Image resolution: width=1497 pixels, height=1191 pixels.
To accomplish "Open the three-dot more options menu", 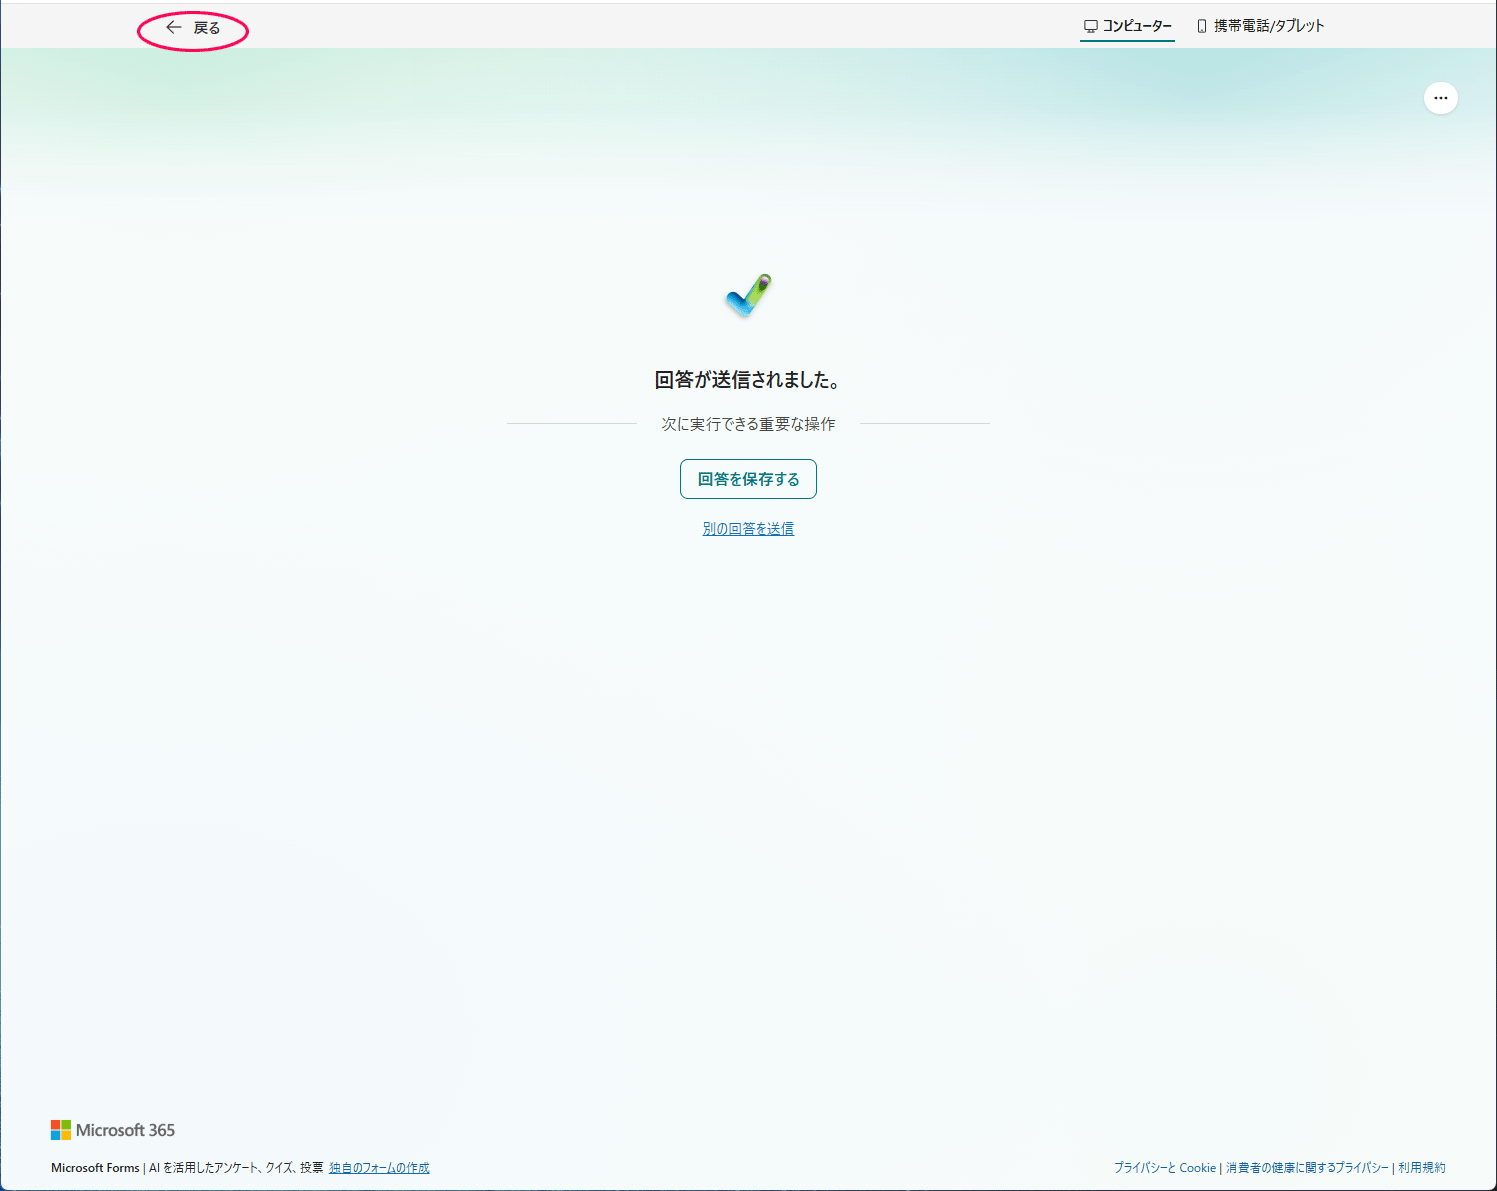I will tap(1440, 98).
